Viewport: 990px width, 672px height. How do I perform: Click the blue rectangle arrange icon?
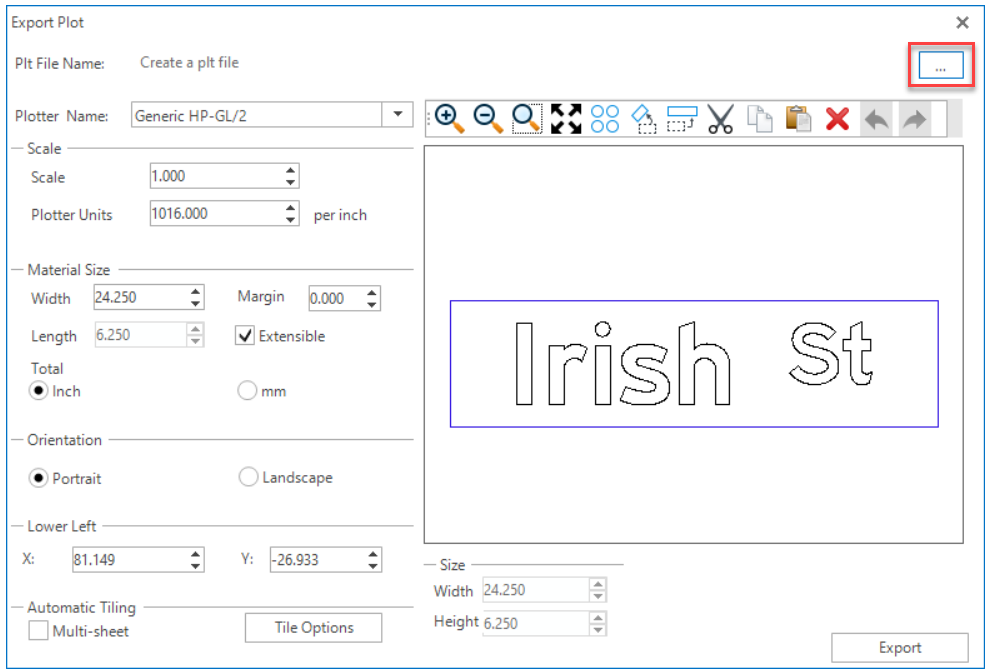[x=682, y=118]
